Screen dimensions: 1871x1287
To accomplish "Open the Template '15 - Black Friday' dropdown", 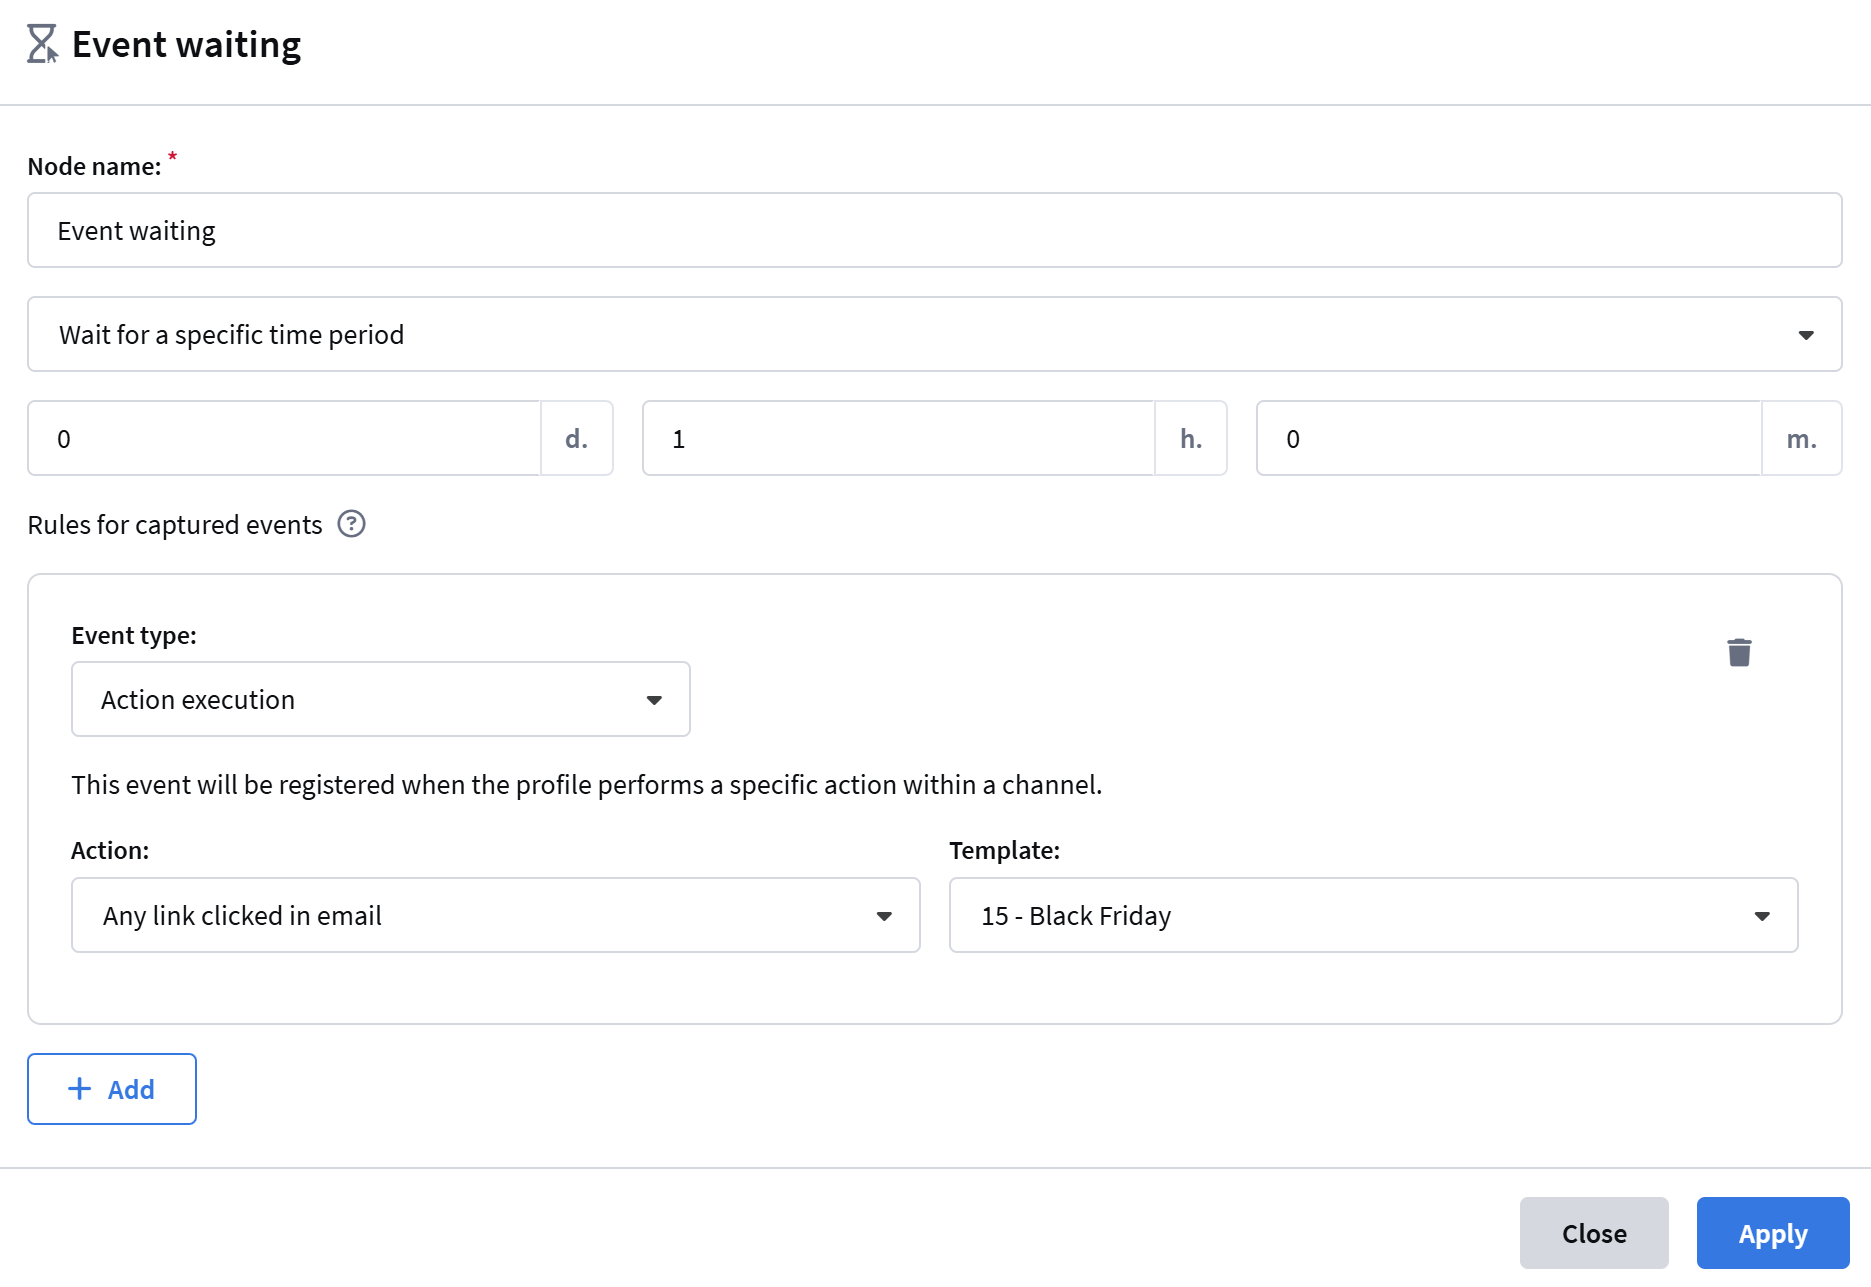I will coord(1373,915).
